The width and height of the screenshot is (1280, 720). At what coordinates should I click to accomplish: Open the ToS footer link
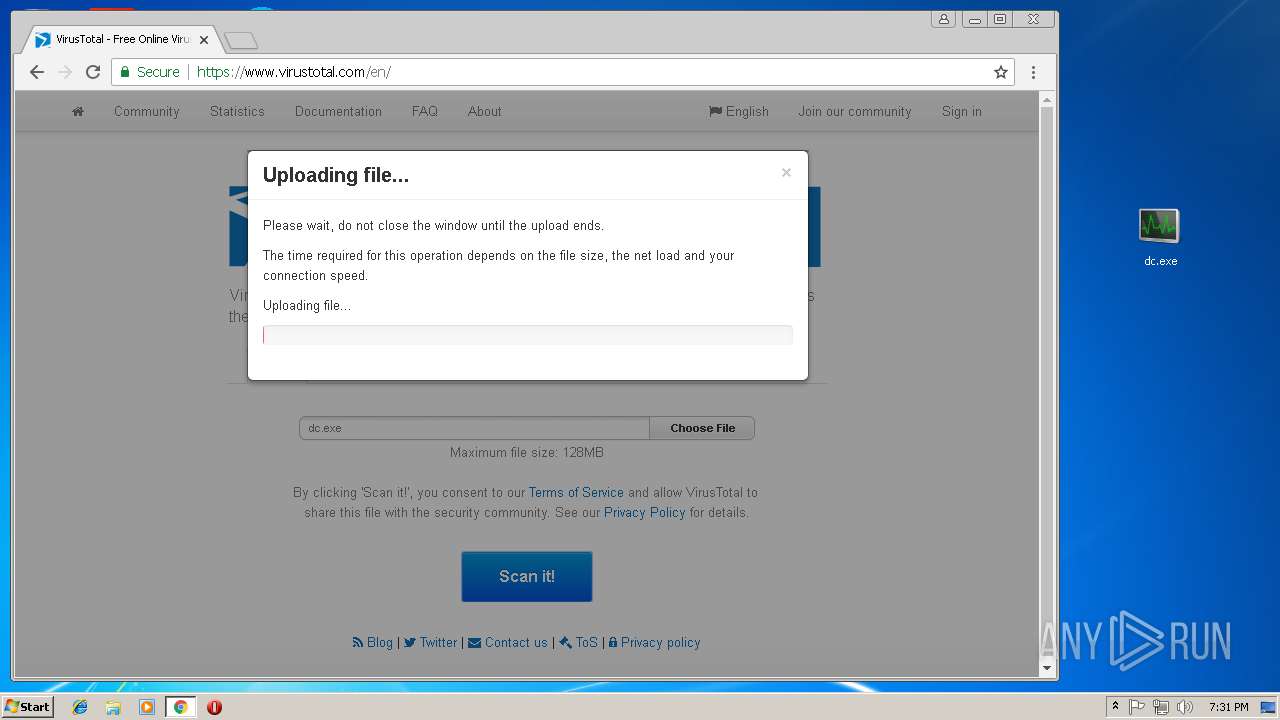pos(579,642)
